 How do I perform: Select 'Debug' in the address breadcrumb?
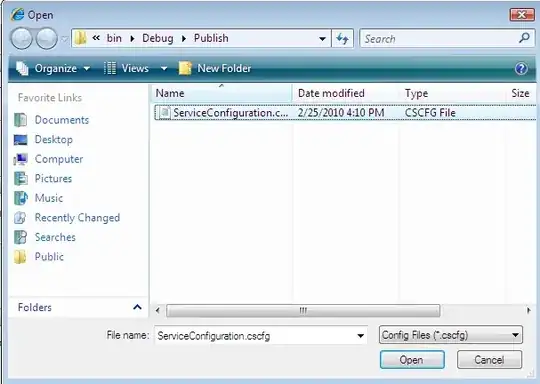[x=158, y=38]
